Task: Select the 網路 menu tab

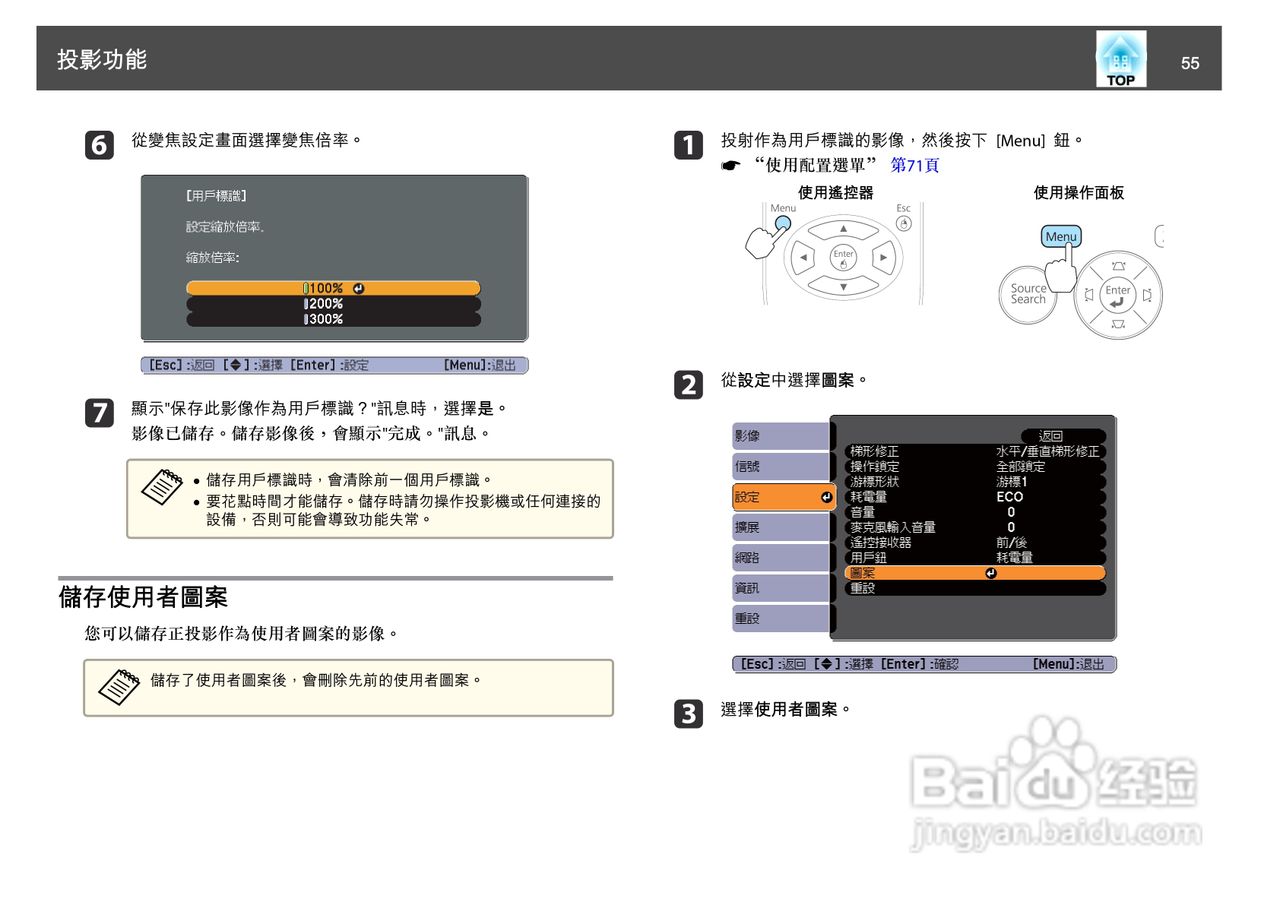Action: pos(781,558)
